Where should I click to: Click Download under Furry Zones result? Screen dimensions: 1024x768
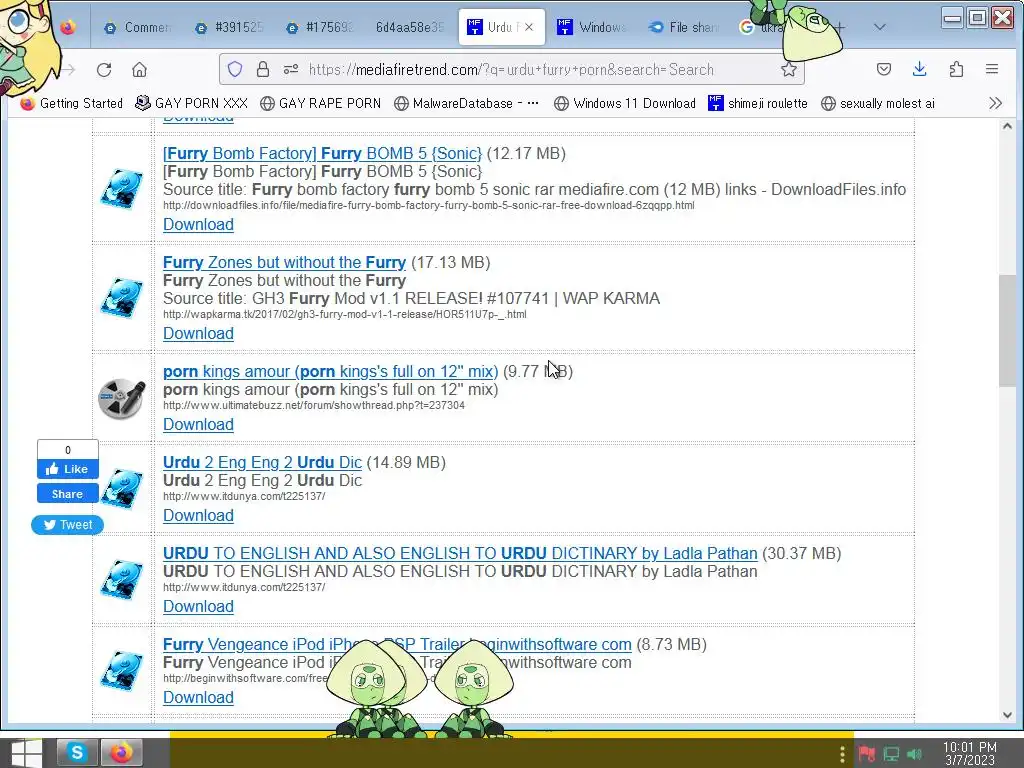click(x=198, y=334)
